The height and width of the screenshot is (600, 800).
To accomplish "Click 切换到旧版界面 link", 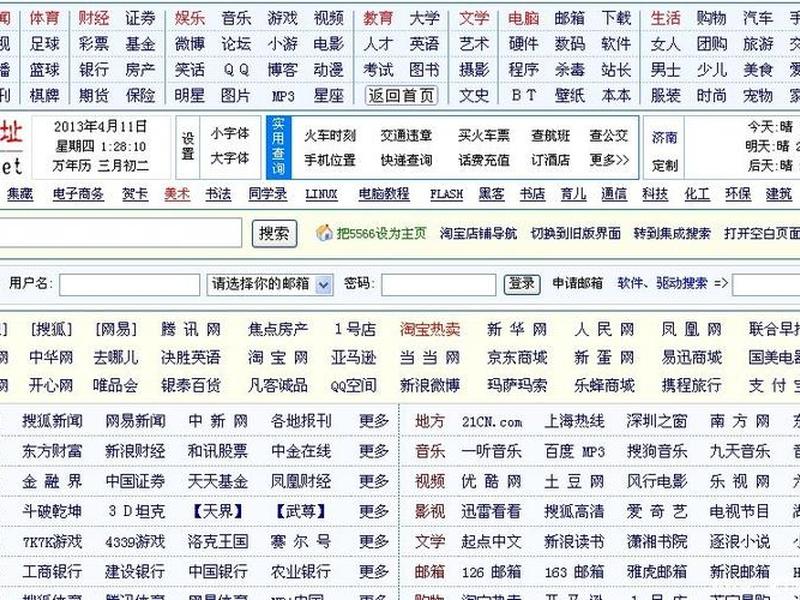I will pyautogui.click(x=576, y=234).
